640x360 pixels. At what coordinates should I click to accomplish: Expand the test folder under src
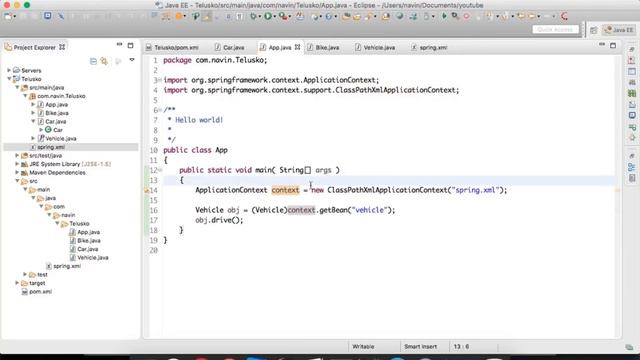click(25, 274)
